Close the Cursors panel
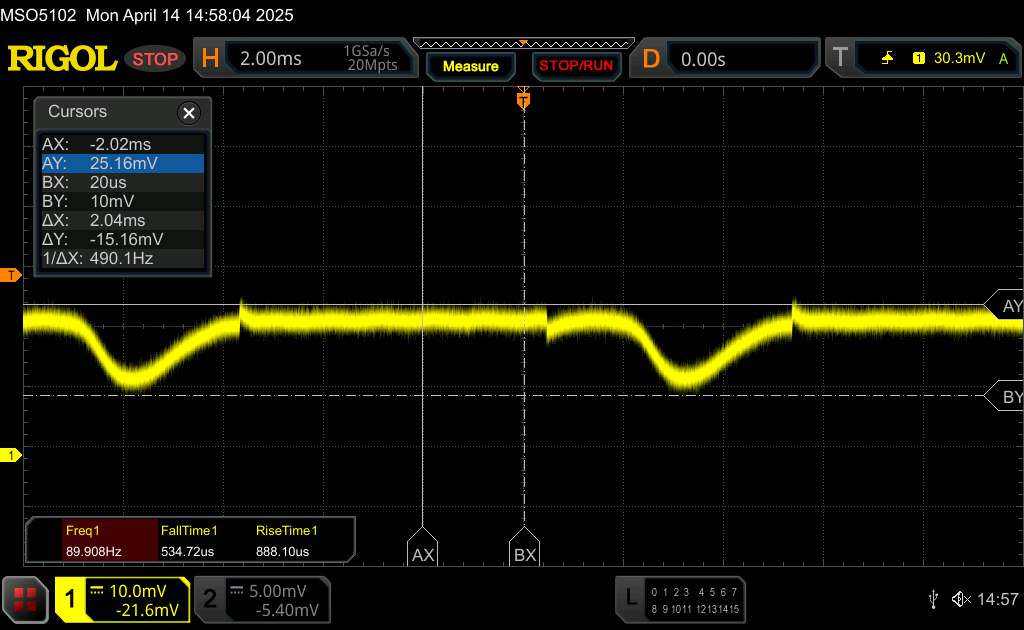1024x630 pixels. pos(188,113)
